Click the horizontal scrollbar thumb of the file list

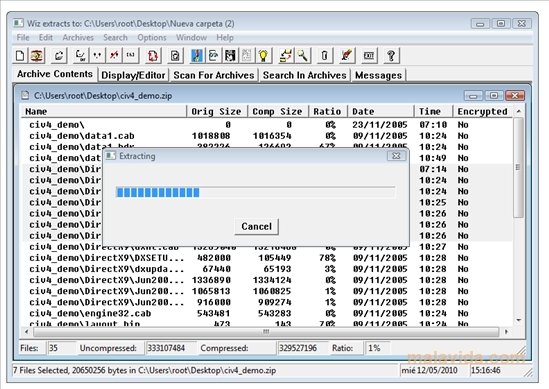pyautogui.click(x=266, y=331)
